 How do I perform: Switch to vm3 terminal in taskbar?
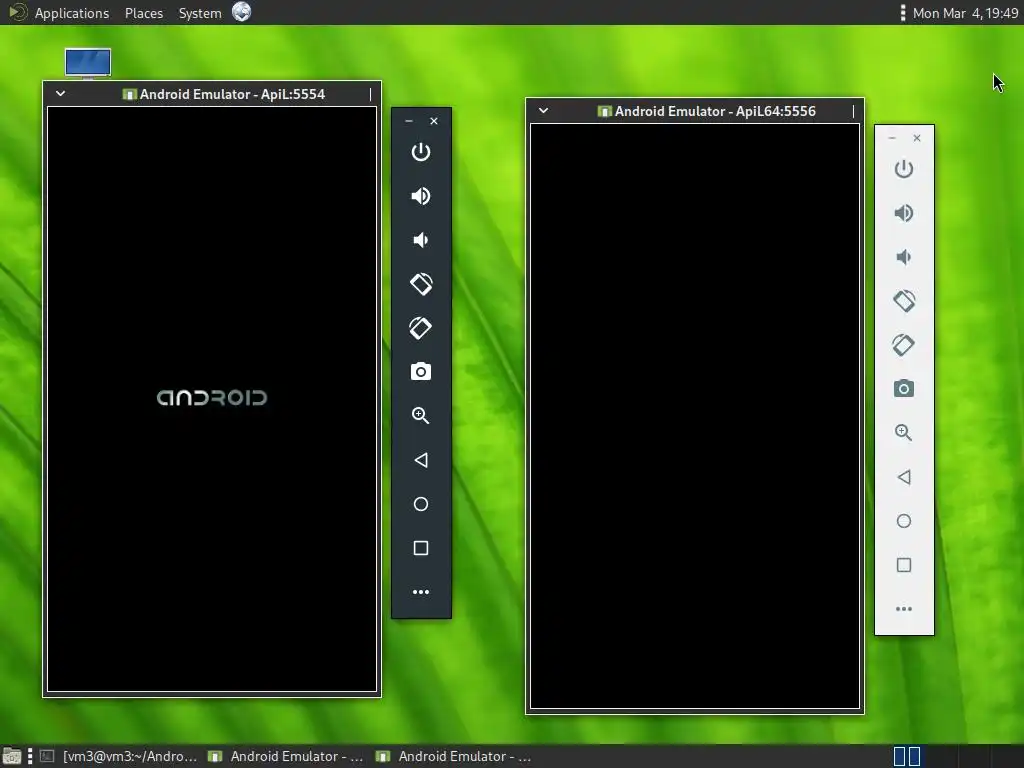[x=119, y=756]
